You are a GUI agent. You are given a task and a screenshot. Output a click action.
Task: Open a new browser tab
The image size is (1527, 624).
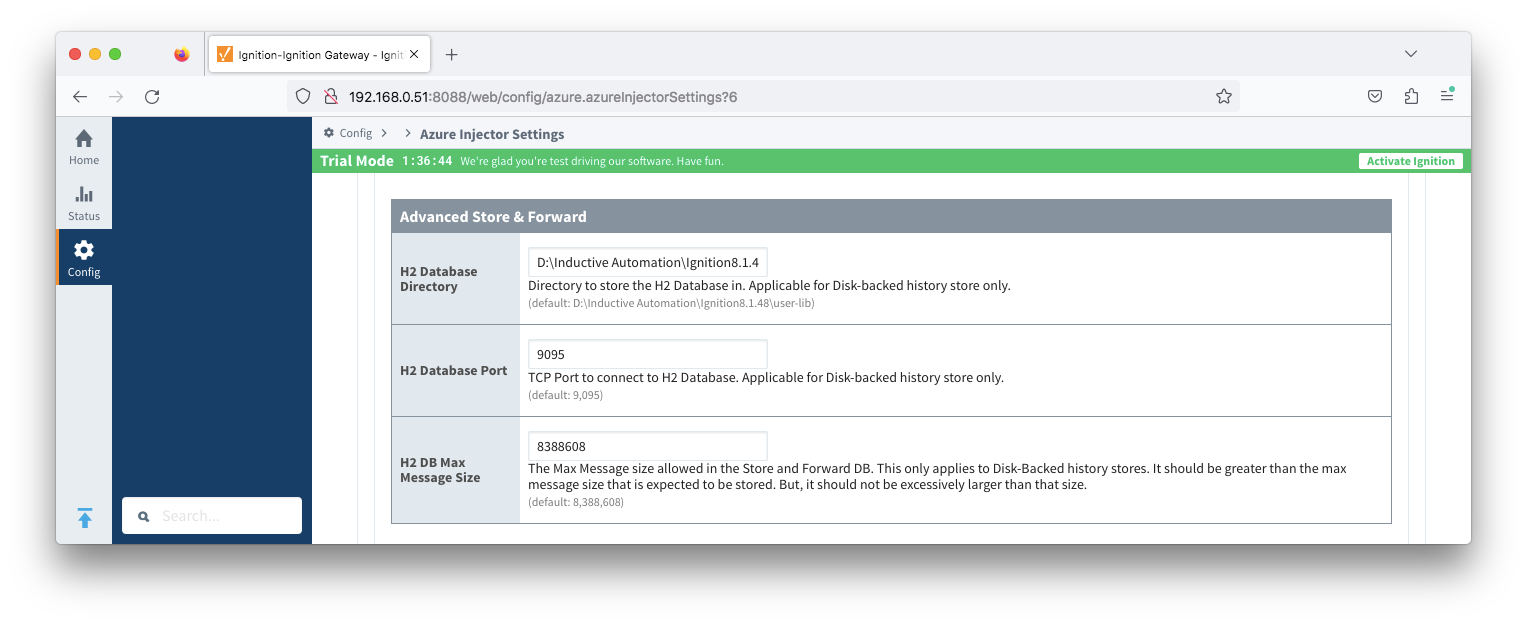(x=451, y=55)
